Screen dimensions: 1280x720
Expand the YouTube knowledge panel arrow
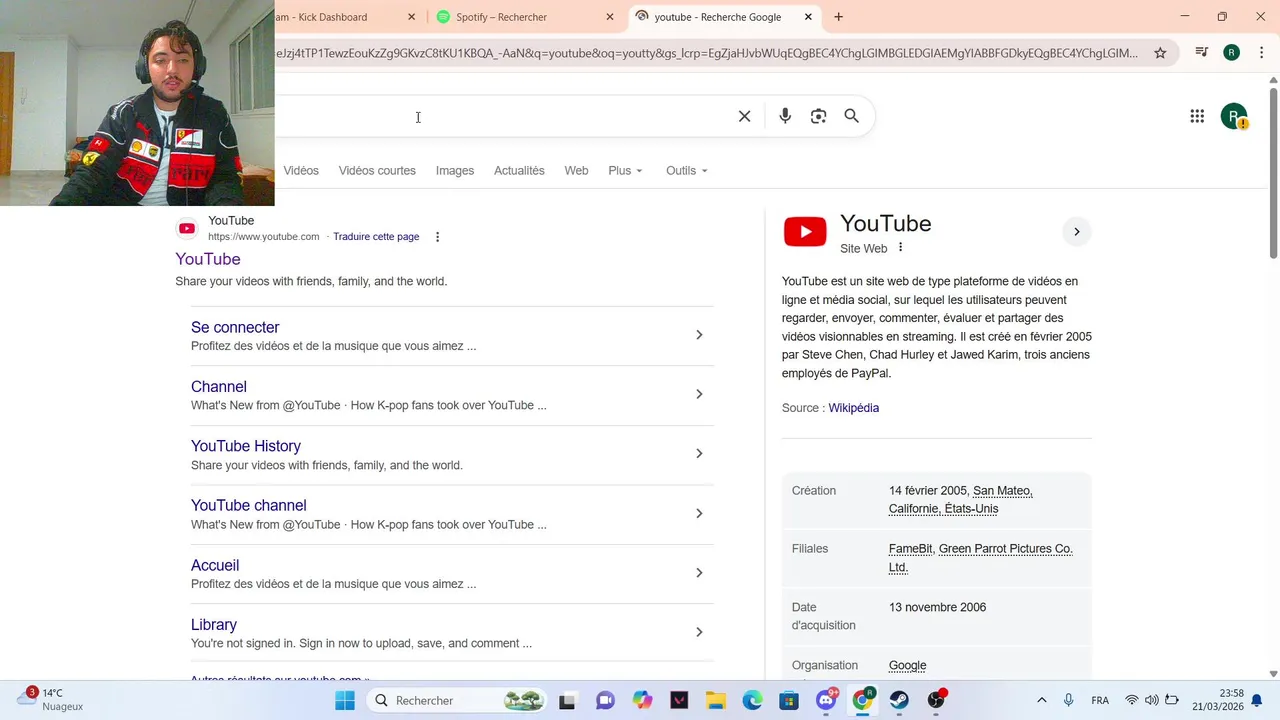(1076, 232)
